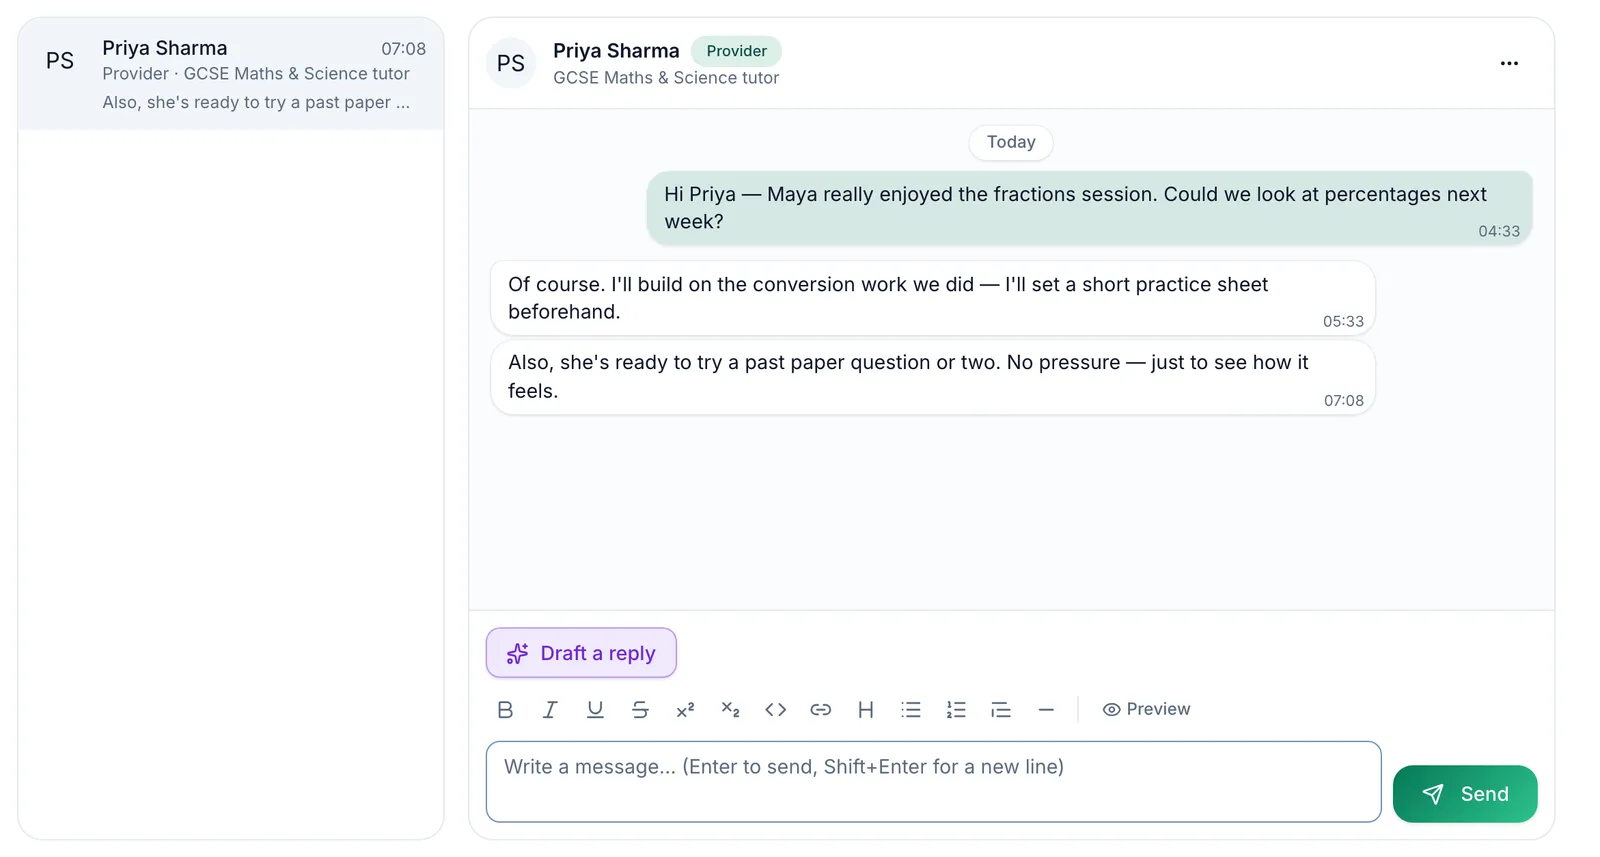Focus the Write a message field

click(933, 782)
